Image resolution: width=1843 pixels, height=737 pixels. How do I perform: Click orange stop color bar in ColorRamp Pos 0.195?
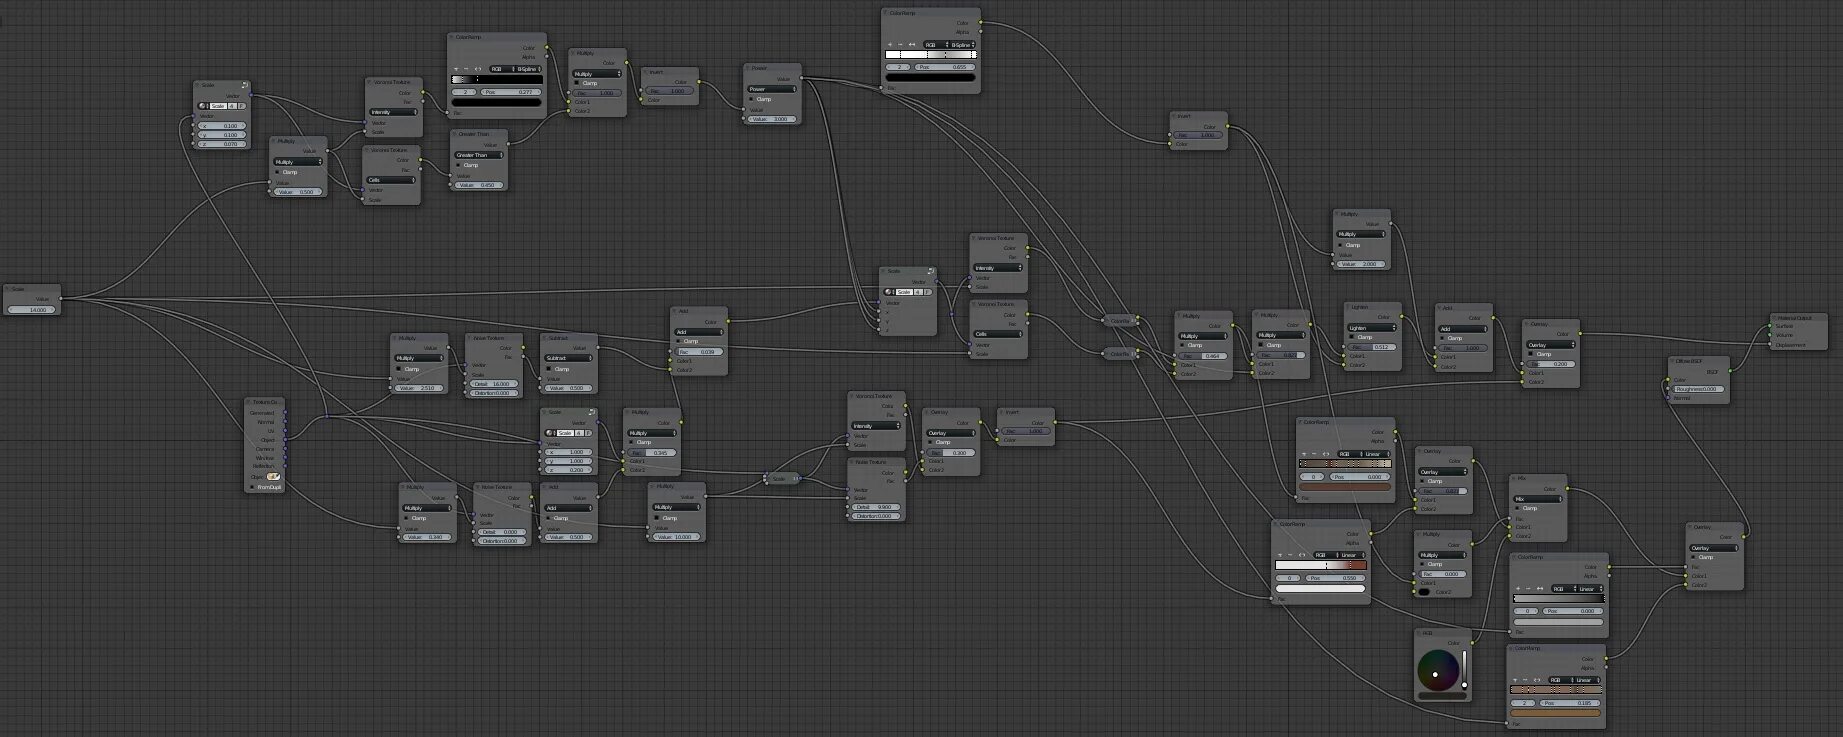pyautogui.click(x=1555, y=713)
